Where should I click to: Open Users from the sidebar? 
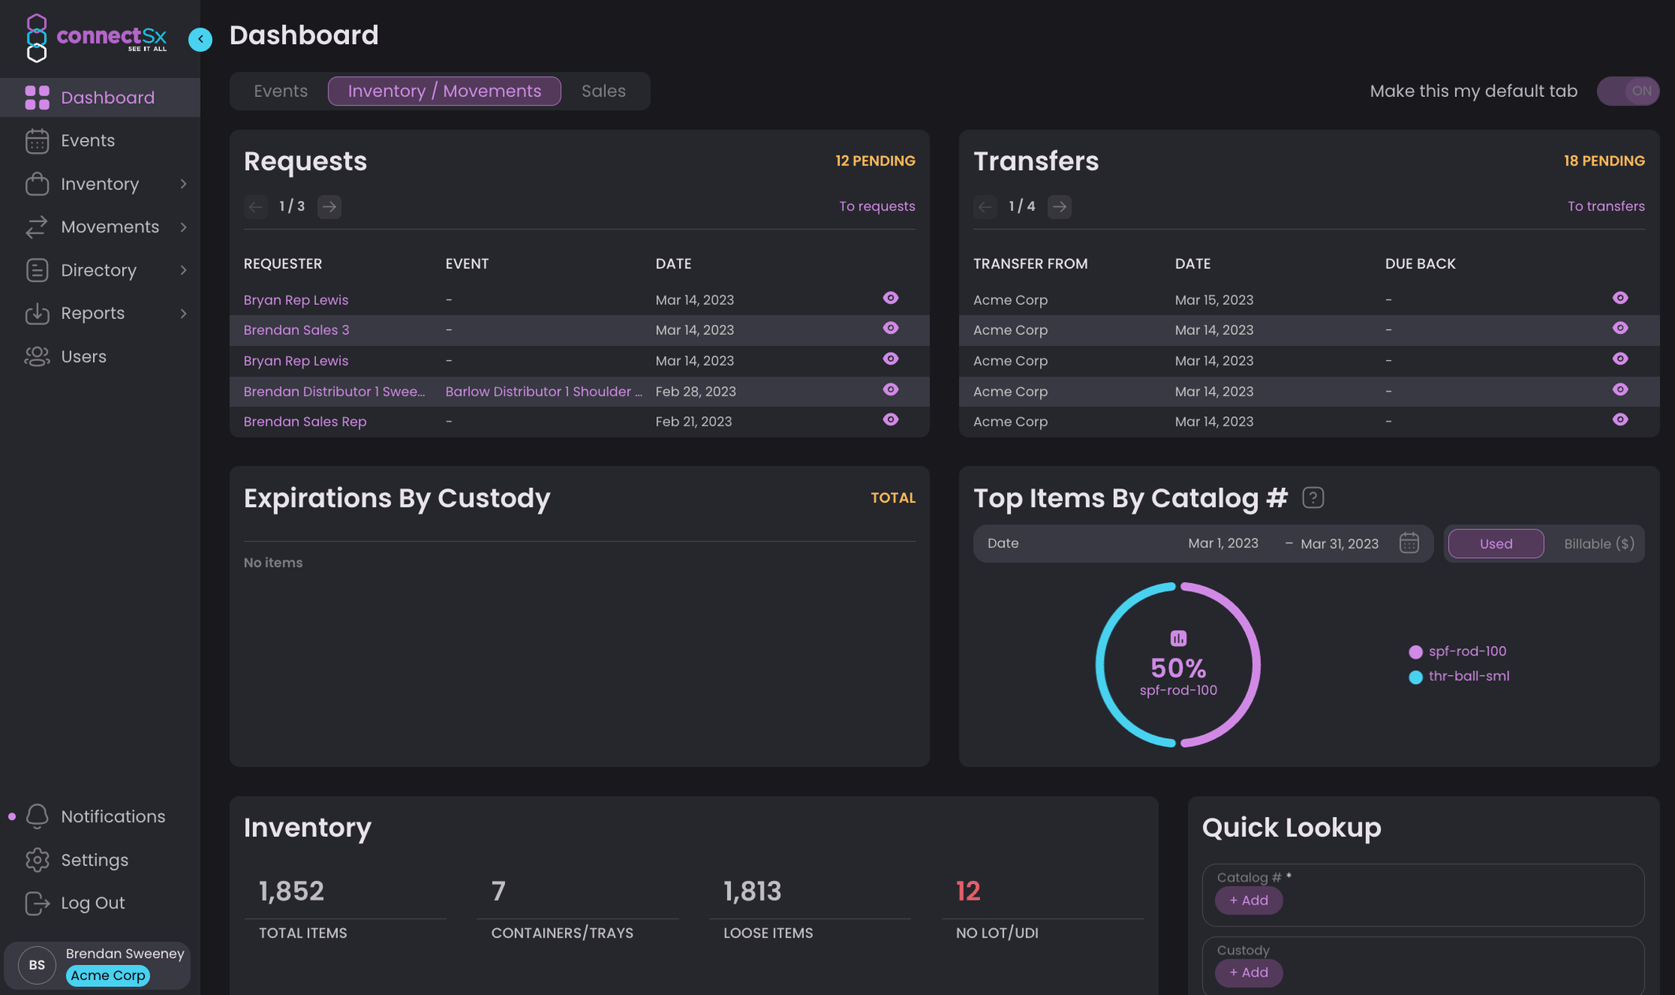(x=83, y=357)
